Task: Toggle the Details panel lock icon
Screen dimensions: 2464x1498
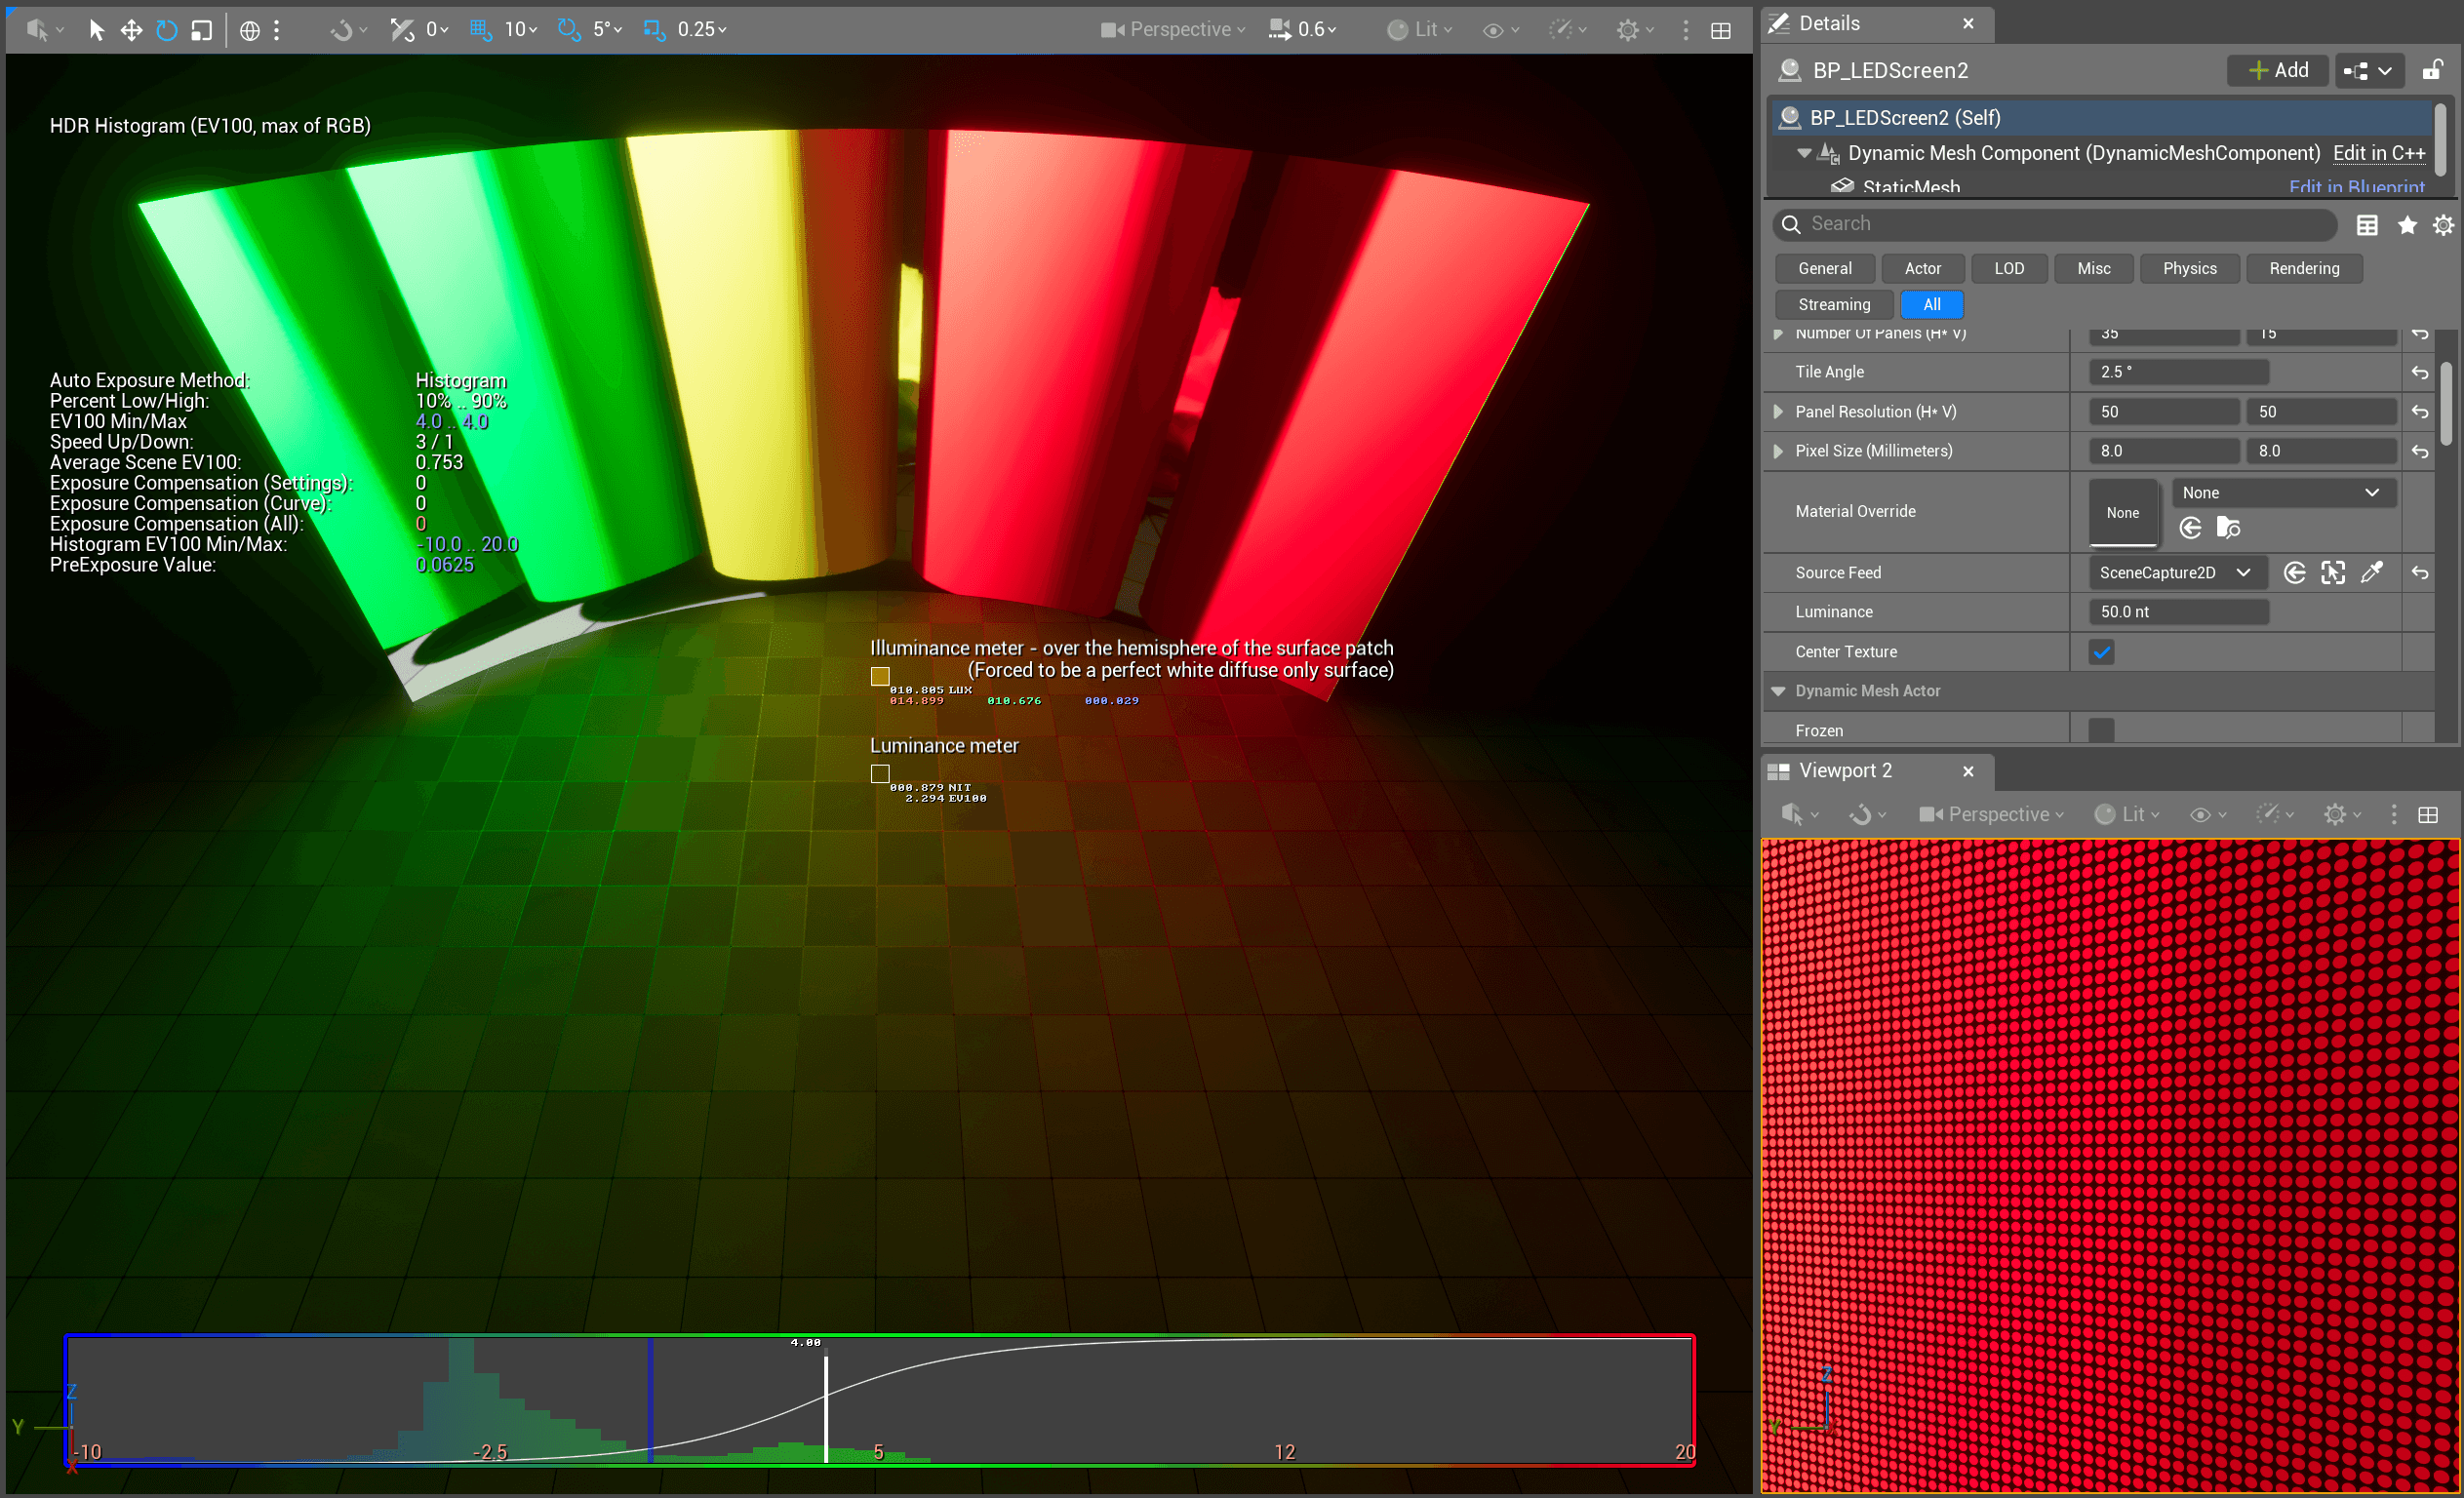Action: pos(2432,70)
